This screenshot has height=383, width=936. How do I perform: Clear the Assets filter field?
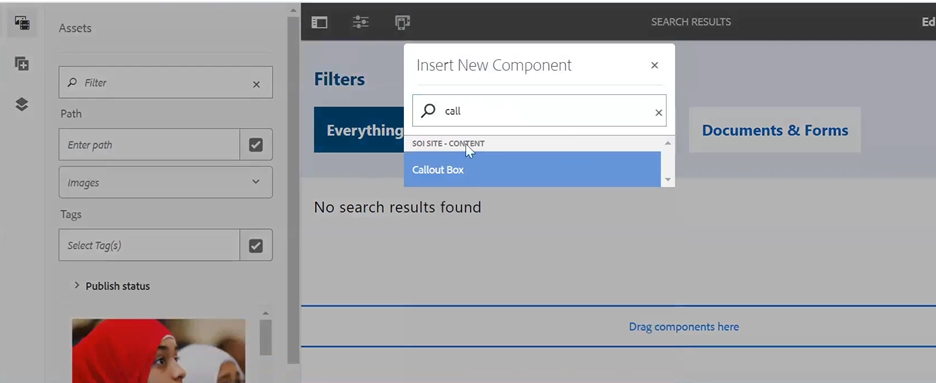(256, 84)
